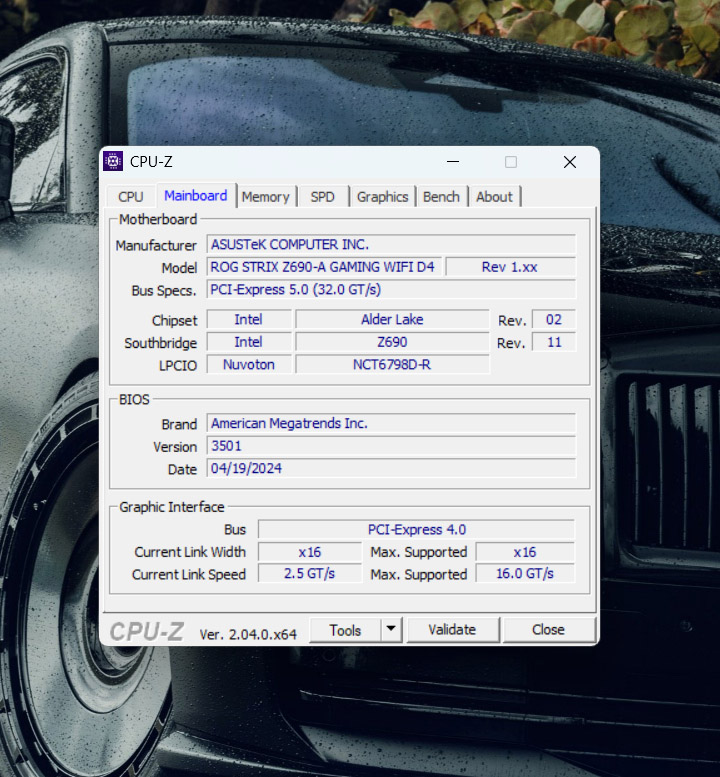Minimize the CPU-Z window
This screenshot has height=777, width=720.
(x=453, y=162)
